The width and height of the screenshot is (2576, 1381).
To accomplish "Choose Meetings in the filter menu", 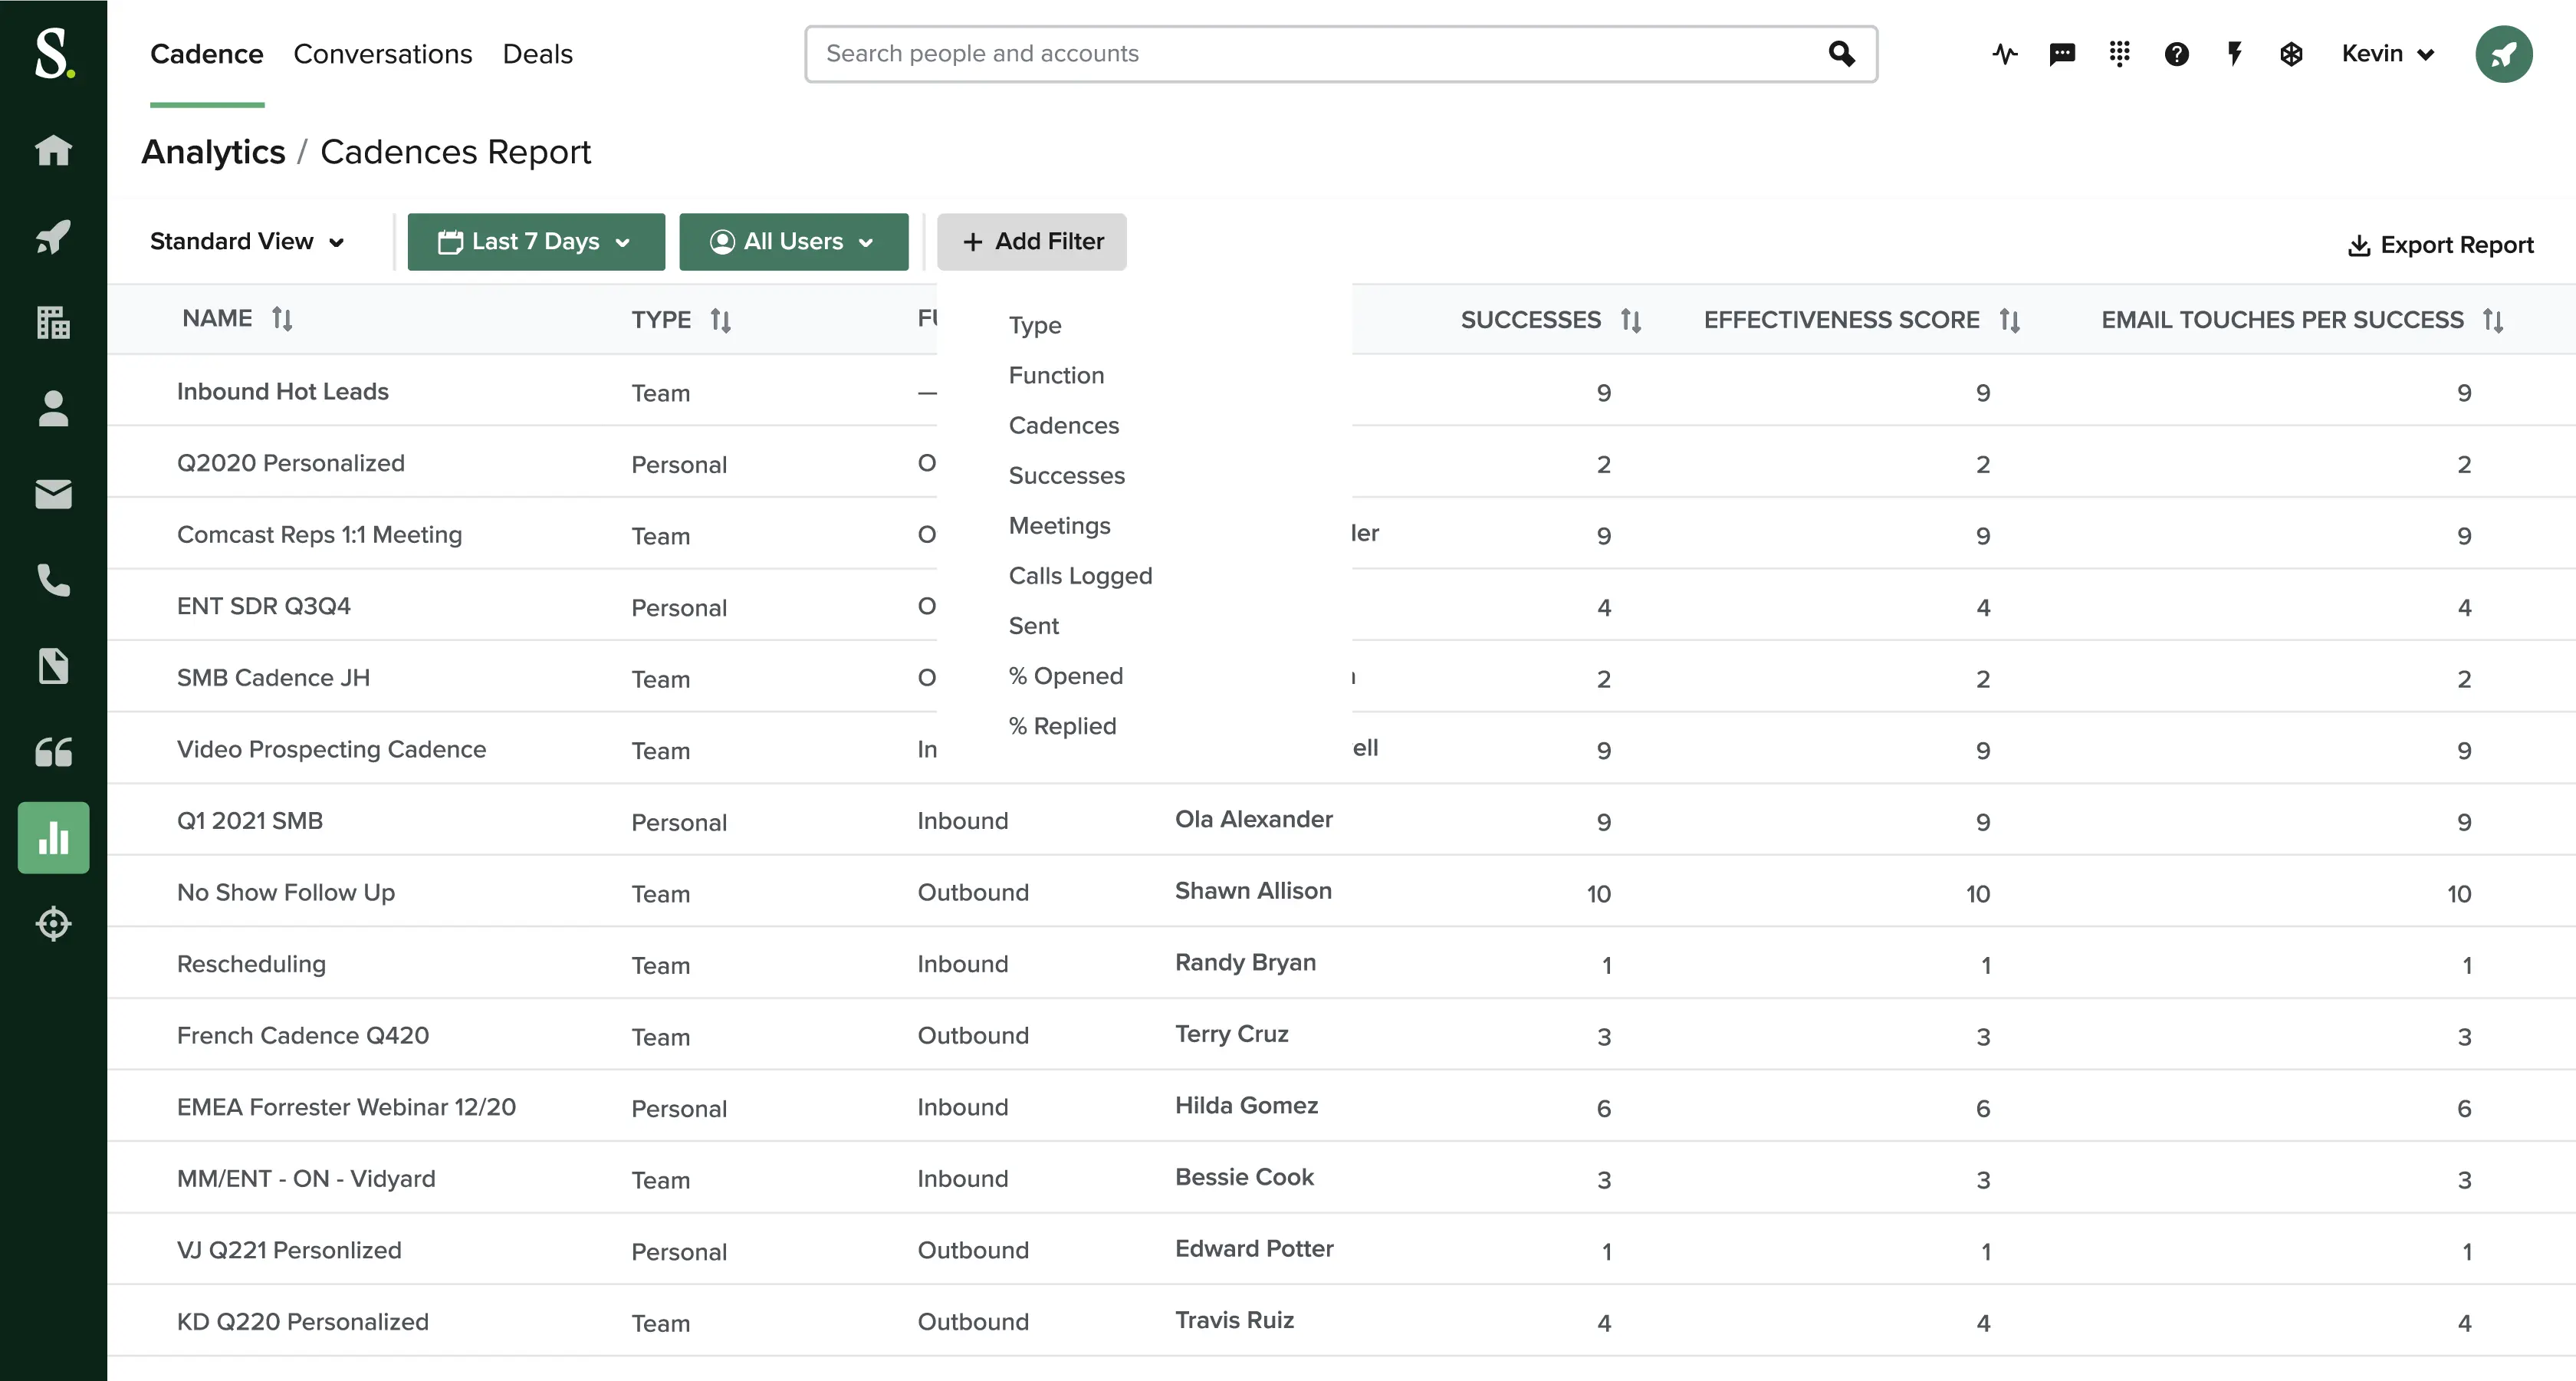I will point(1059,525).
